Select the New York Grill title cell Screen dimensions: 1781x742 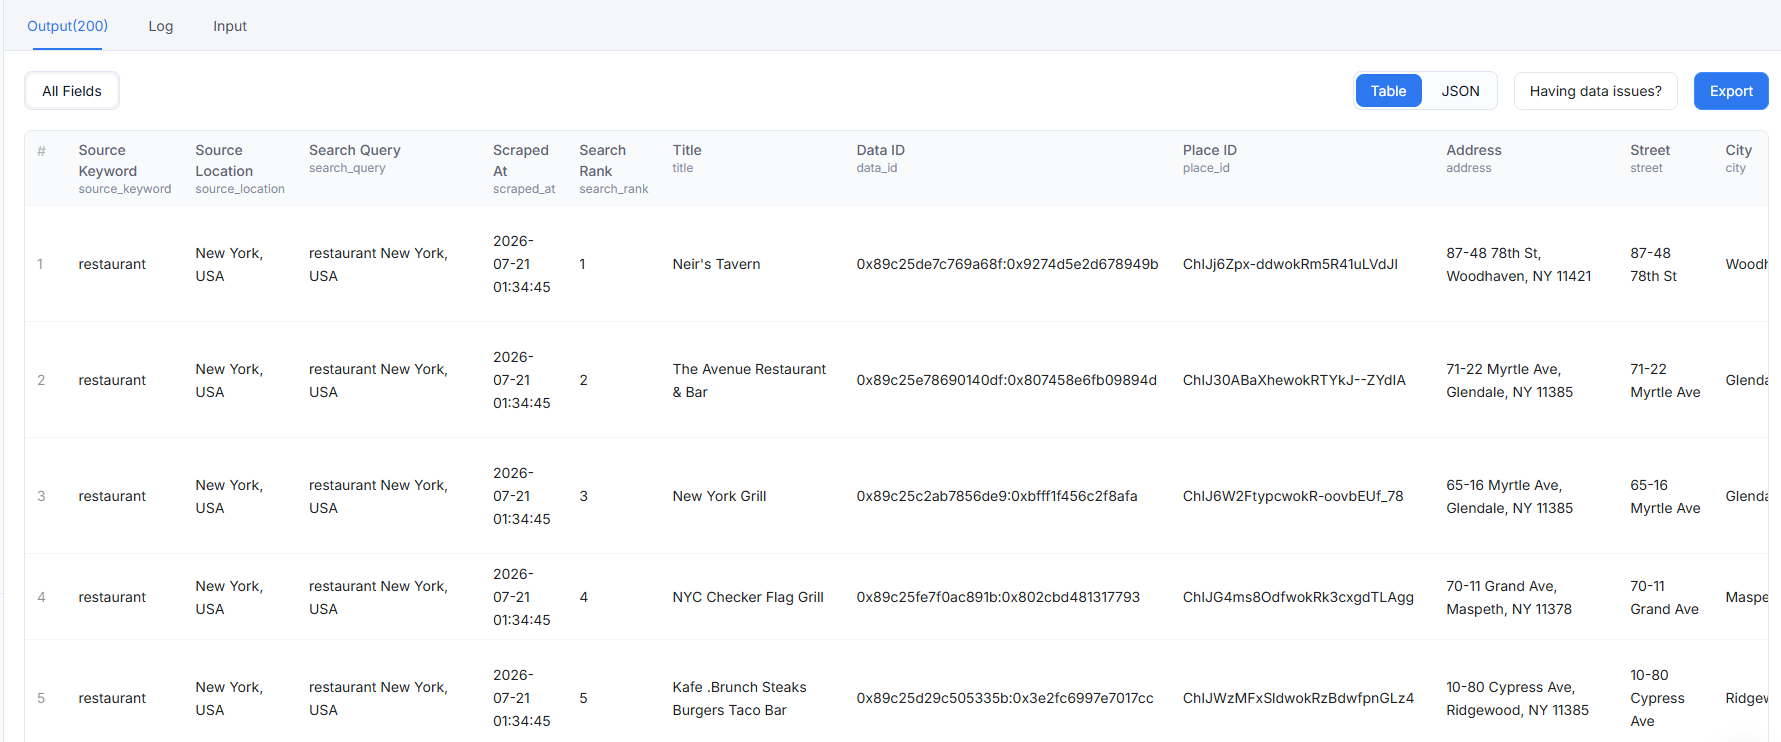pyautogui.click(x=719, y=496)
